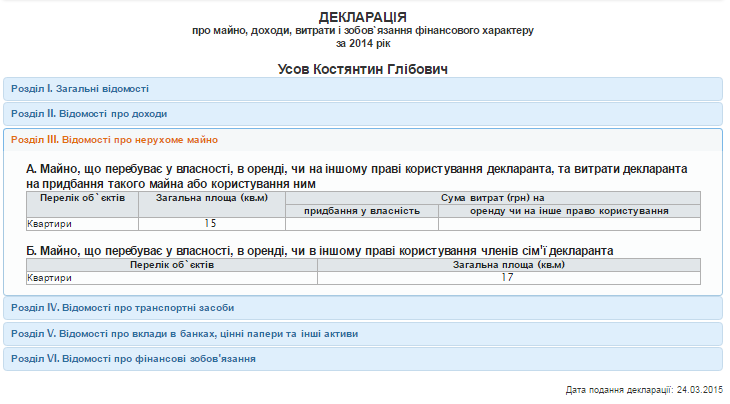Click table Б header 'Загальна площа (кв.м)'
730x404 pixels.
[x=509, y=265]
